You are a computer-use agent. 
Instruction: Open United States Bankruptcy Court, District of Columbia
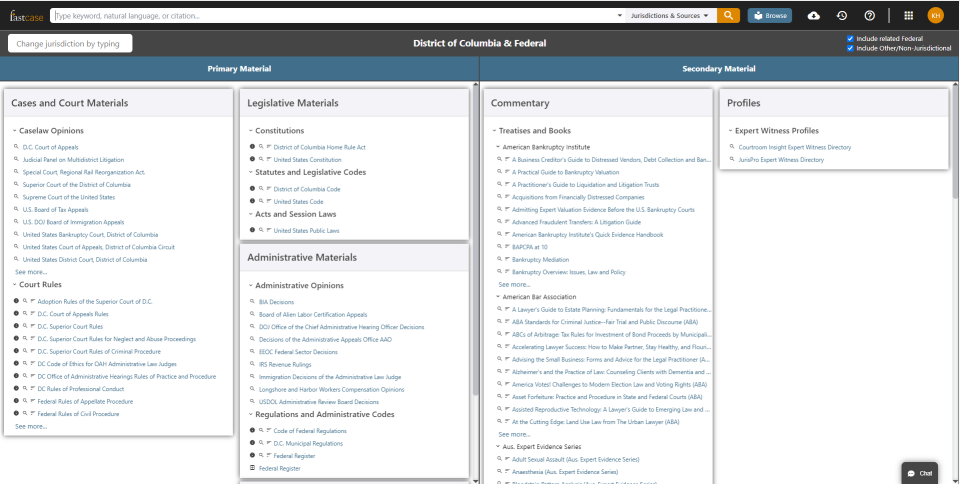click(91, 234)
